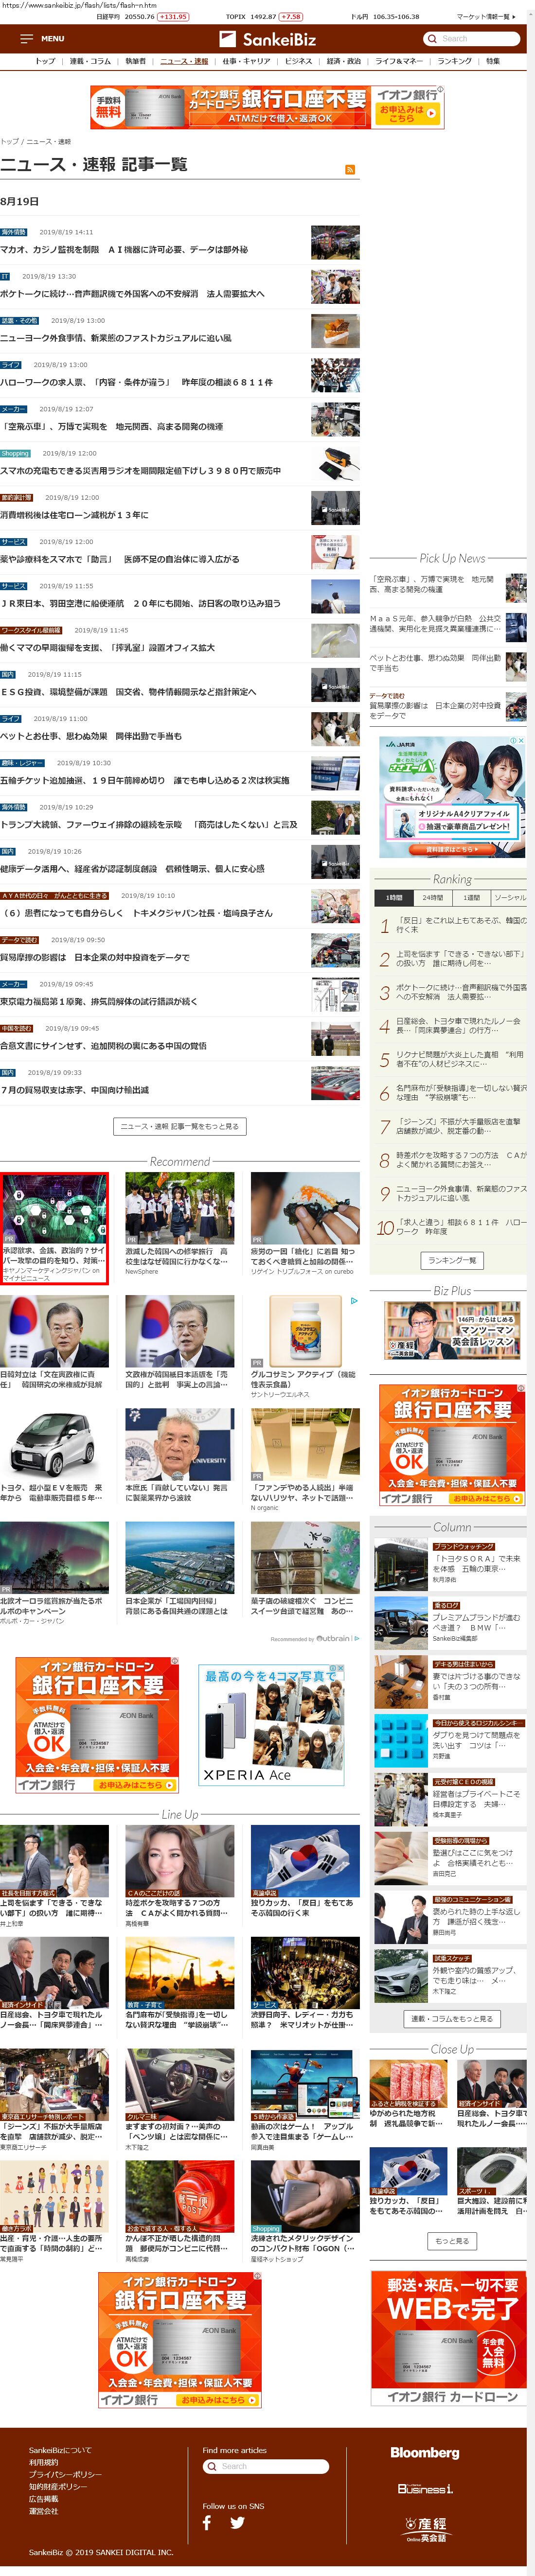This screenshot has height=2576, width=535.
Task: Open footer link 広告掲載
Action: [x=43, y=2498]
